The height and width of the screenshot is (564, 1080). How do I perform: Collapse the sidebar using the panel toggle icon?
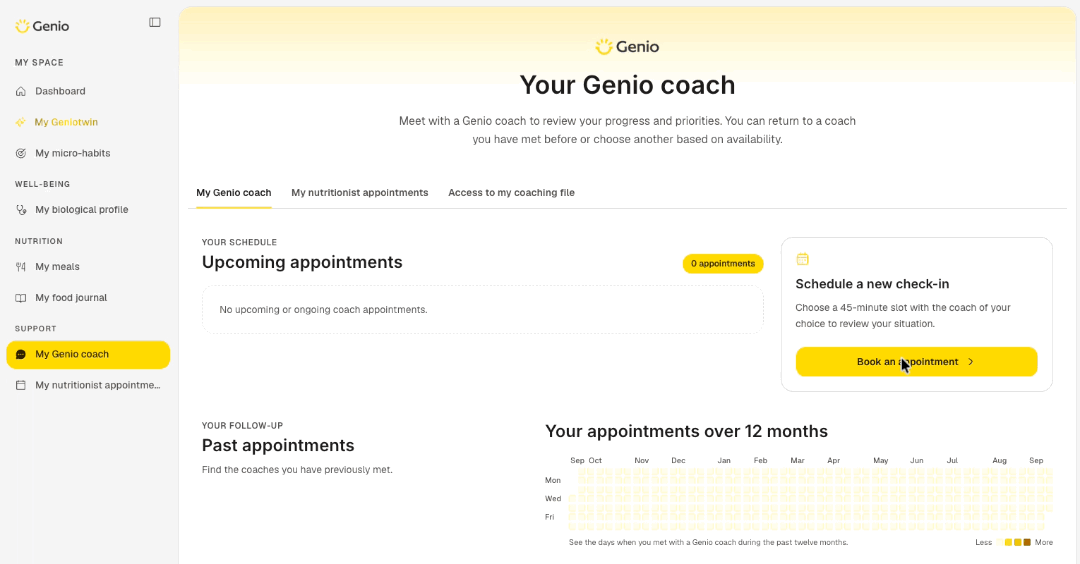(155, 23)
